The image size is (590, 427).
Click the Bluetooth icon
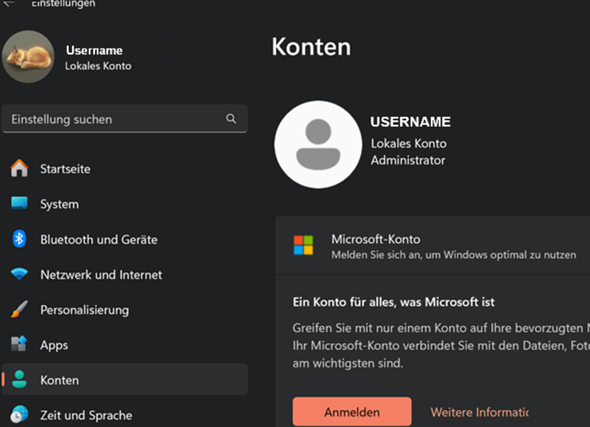click(x=19, y=239)
